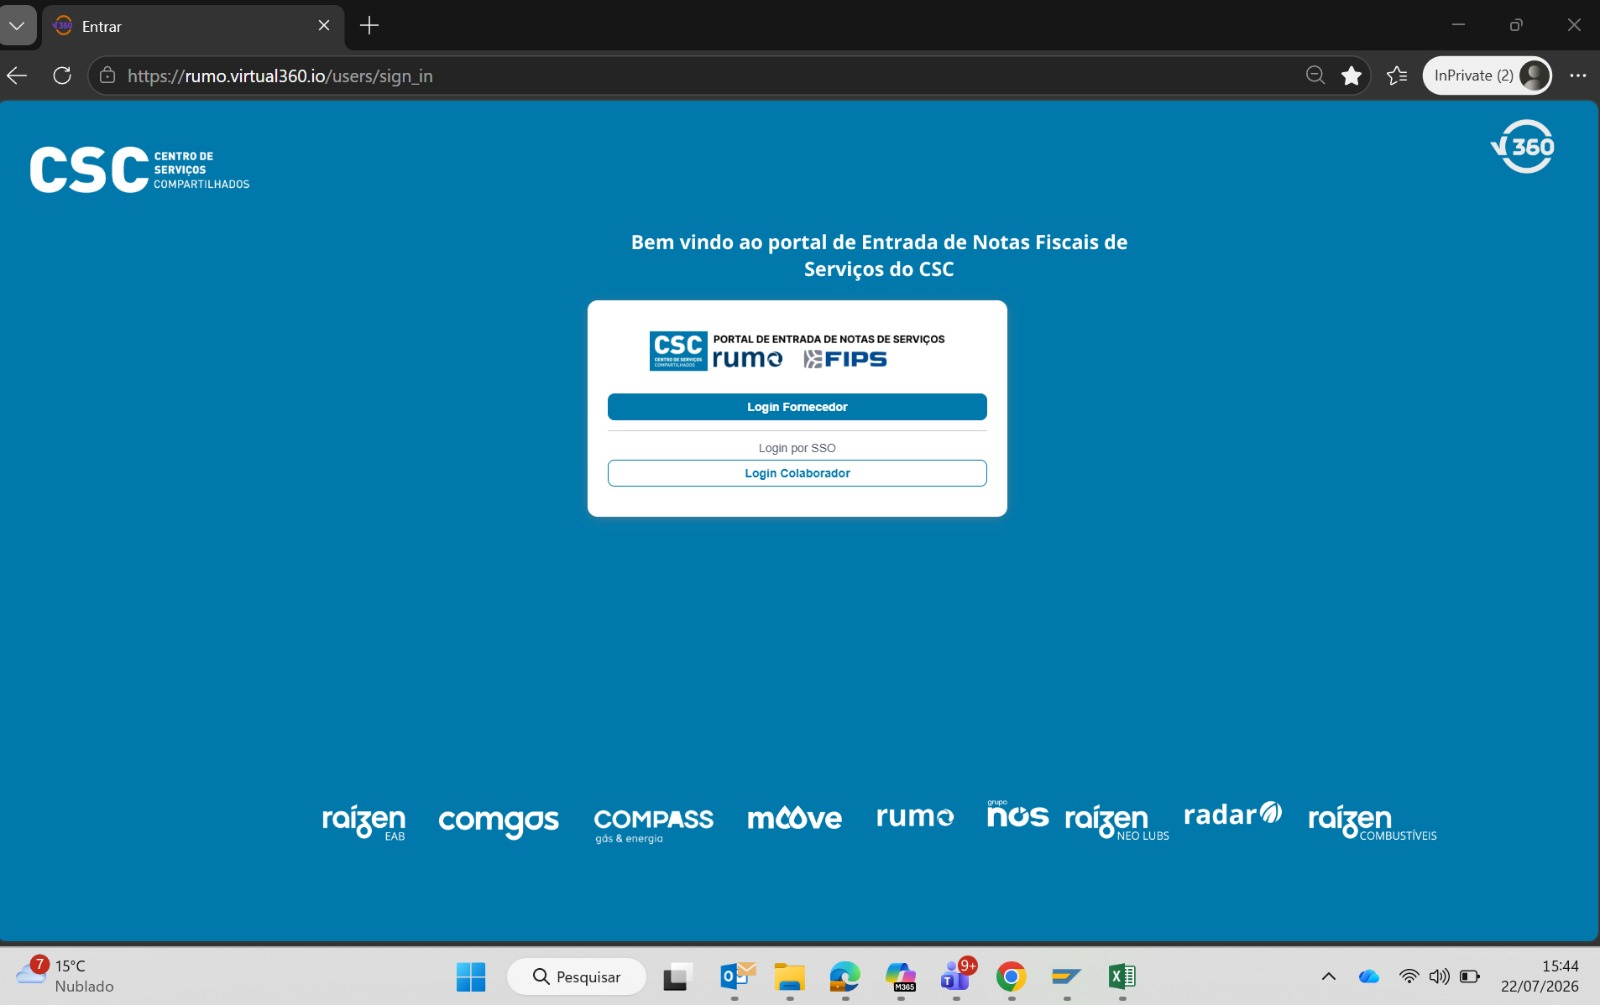The height and width of the screenshot is (1005, 1600).
Task: Click the 360 logo in page corner
Action: pos(1523,147)
